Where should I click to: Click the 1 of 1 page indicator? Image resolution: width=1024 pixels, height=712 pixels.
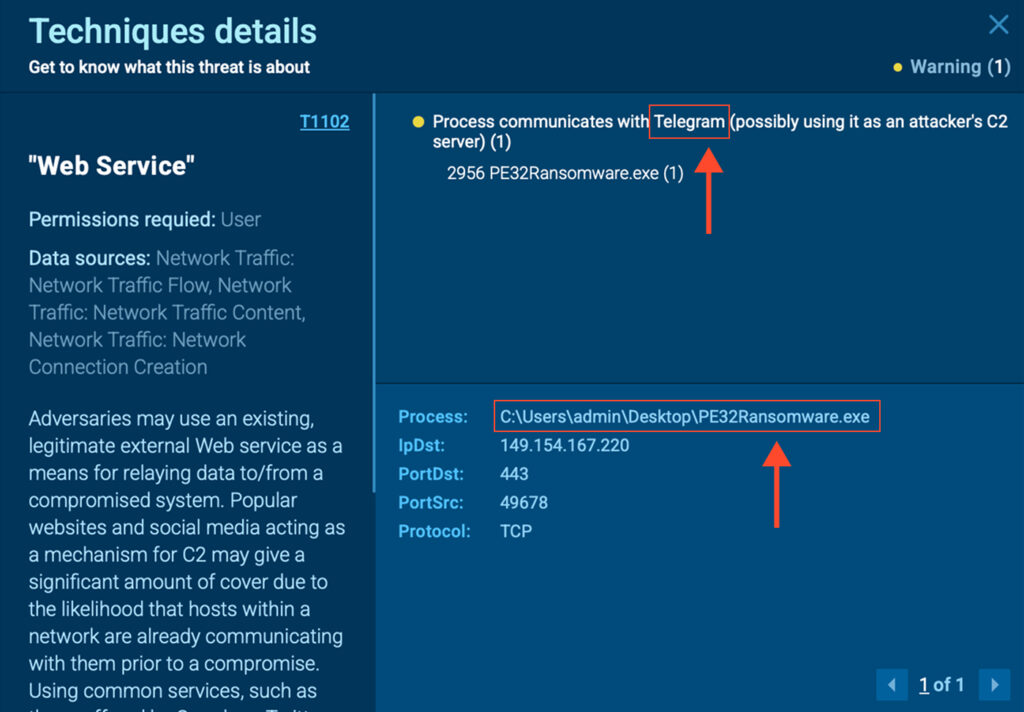click(x=942, y=685)
